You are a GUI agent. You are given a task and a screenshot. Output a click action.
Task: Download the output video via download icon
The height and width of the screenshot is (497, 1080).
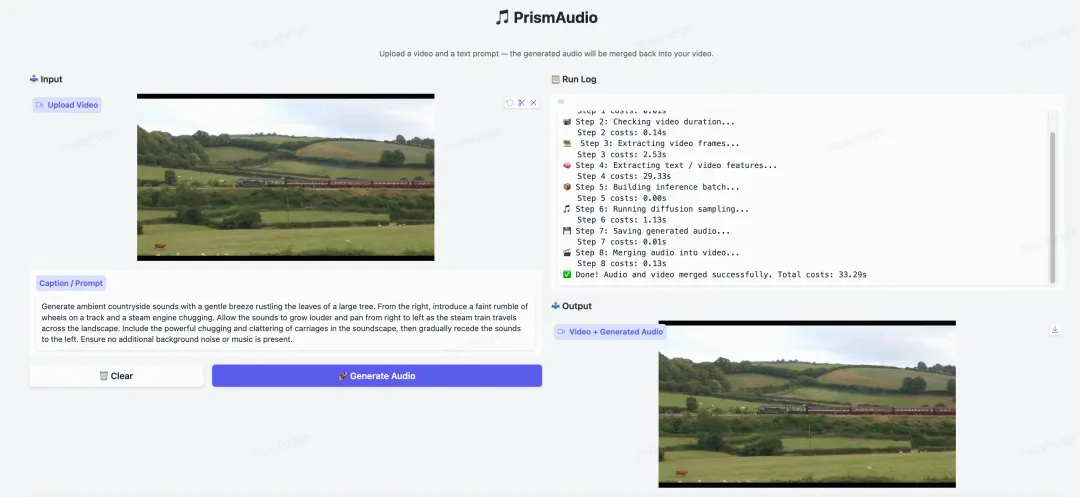click(1055, 330)
